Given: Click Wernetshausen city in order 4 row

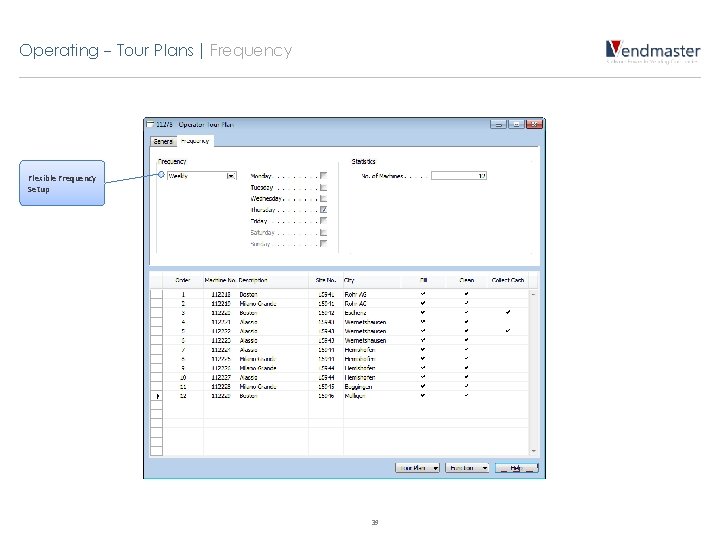Looking at the screenshot, I should pyautogui.click(x=365, y=322).
